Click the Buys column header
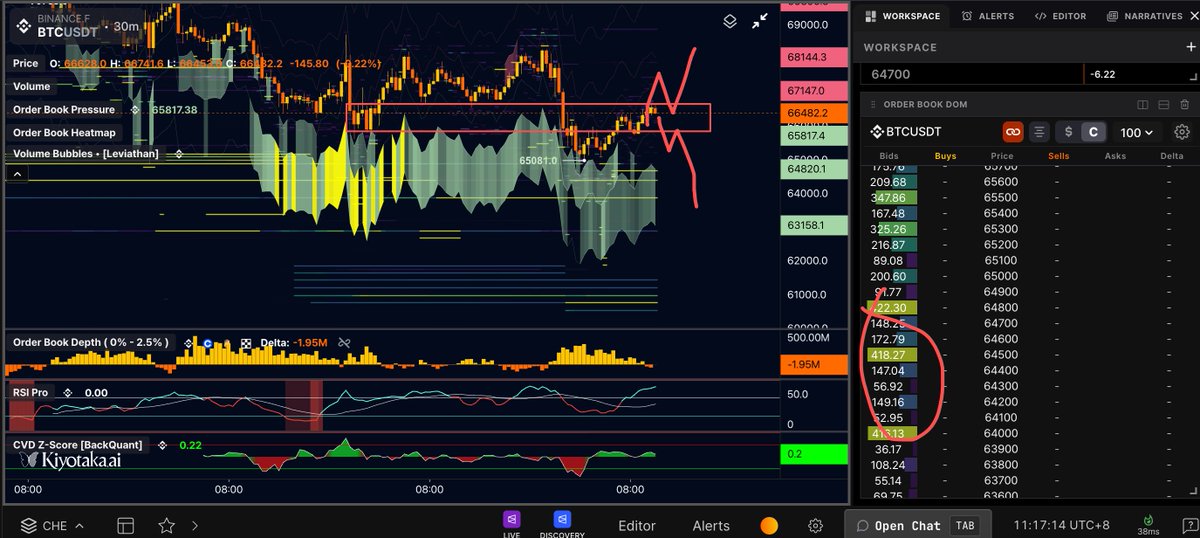1200x538 pixels. (945, 156)
